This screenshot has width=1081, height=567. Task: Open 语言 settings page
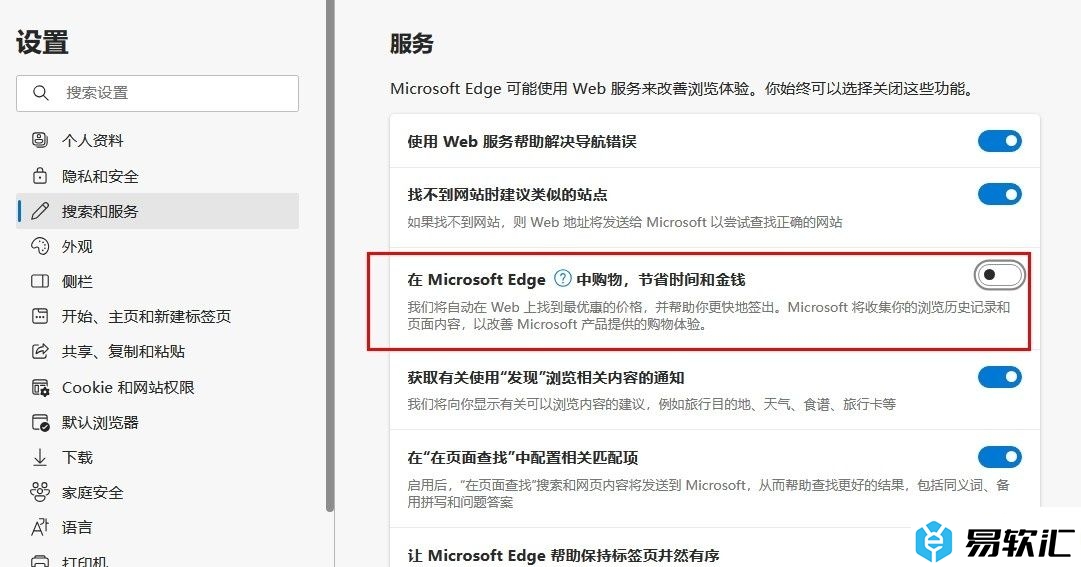(158, 528)
